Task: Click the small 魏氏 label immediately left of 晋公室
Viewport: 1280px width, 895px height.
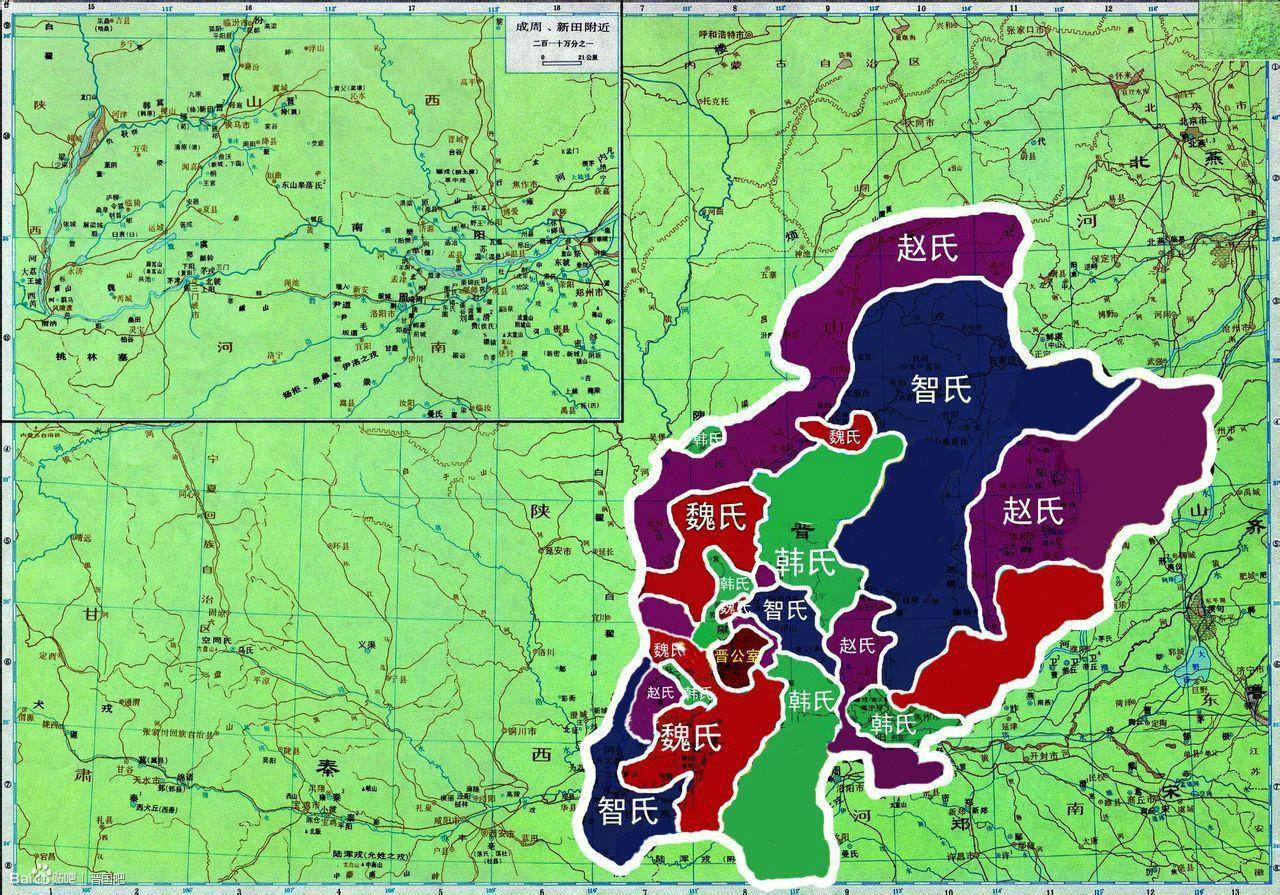Action: click(x=669, y=650)
